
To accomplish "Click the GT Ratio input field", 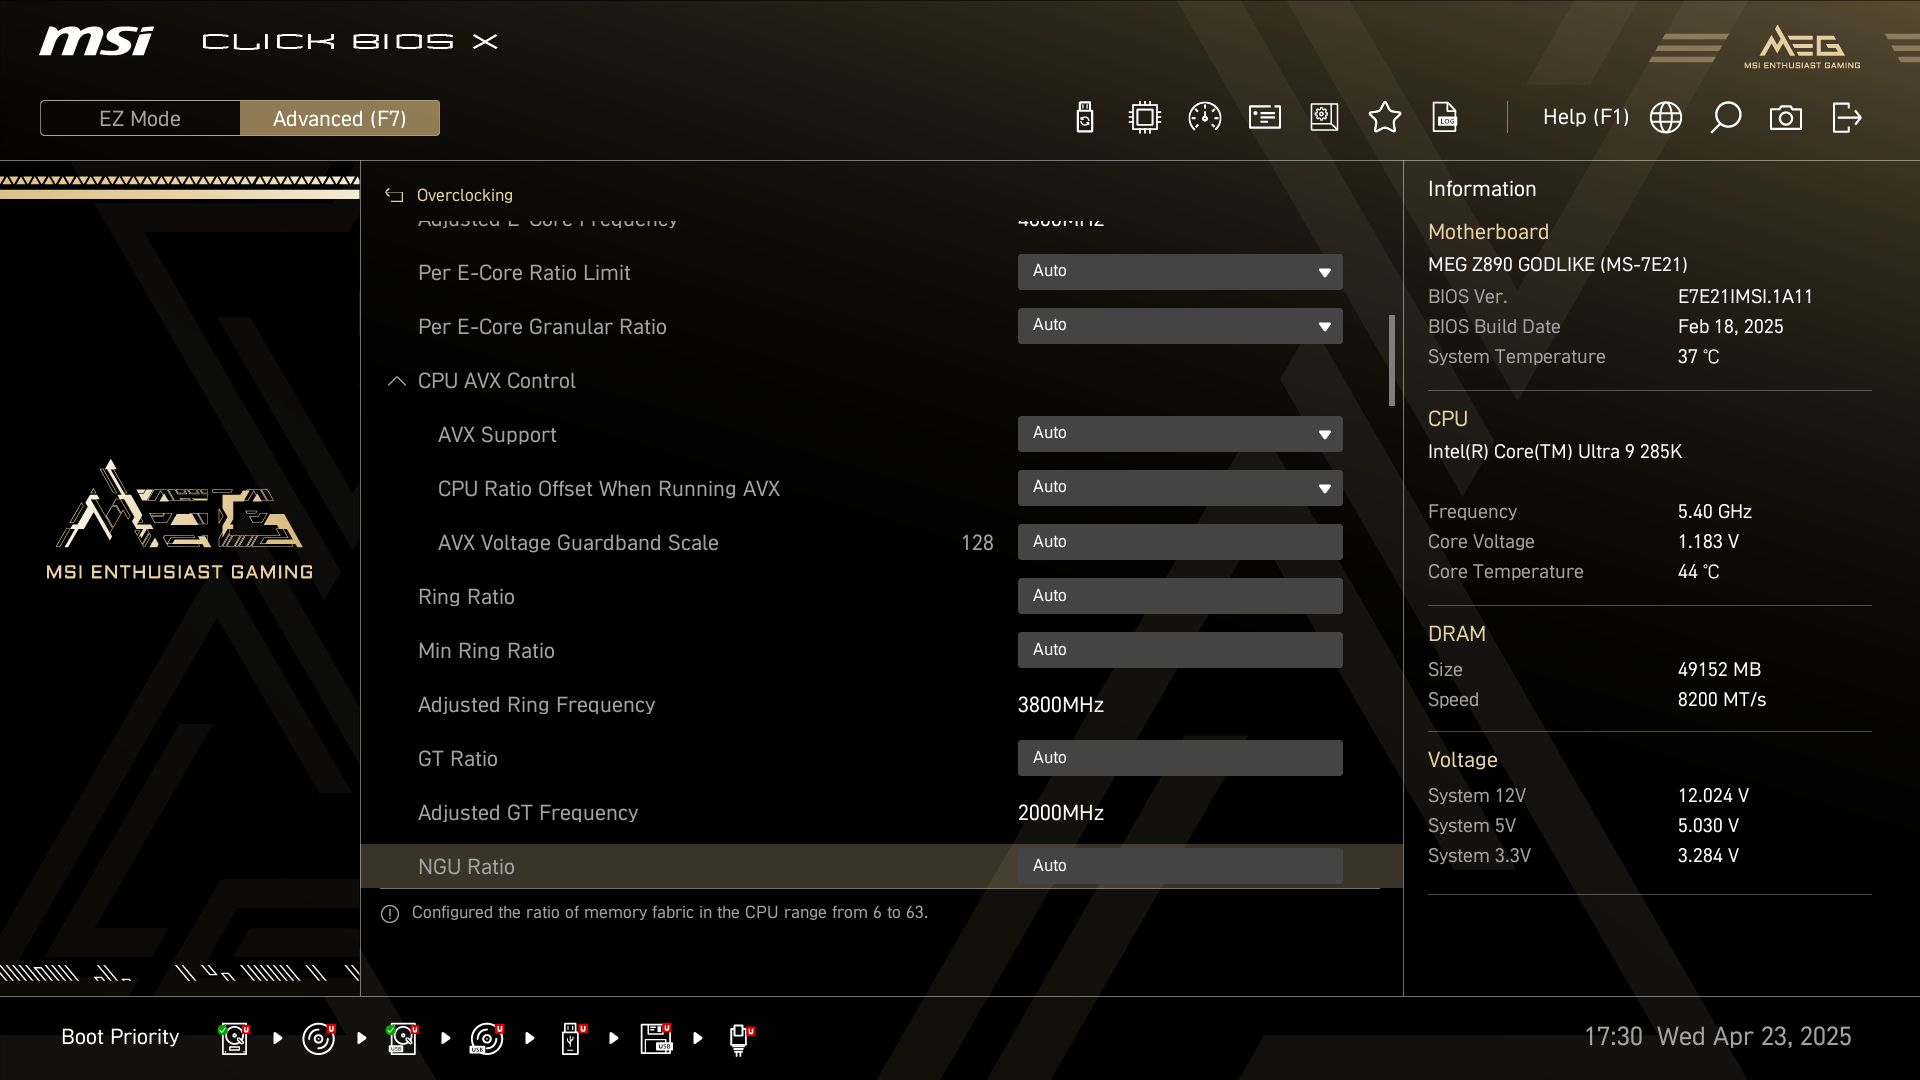I will pyautogui.click(x=1180, y=758).
